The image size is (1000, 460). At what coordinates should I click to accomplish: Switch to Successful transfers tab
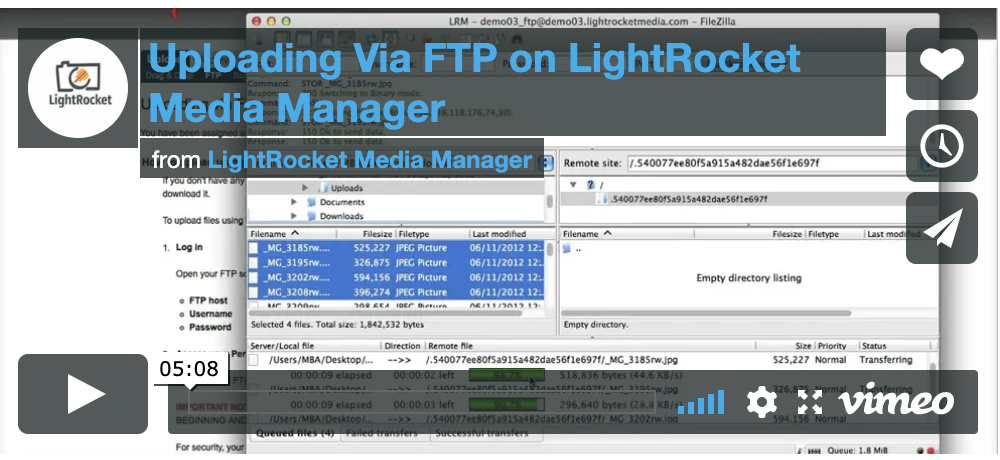click(482, 433)
